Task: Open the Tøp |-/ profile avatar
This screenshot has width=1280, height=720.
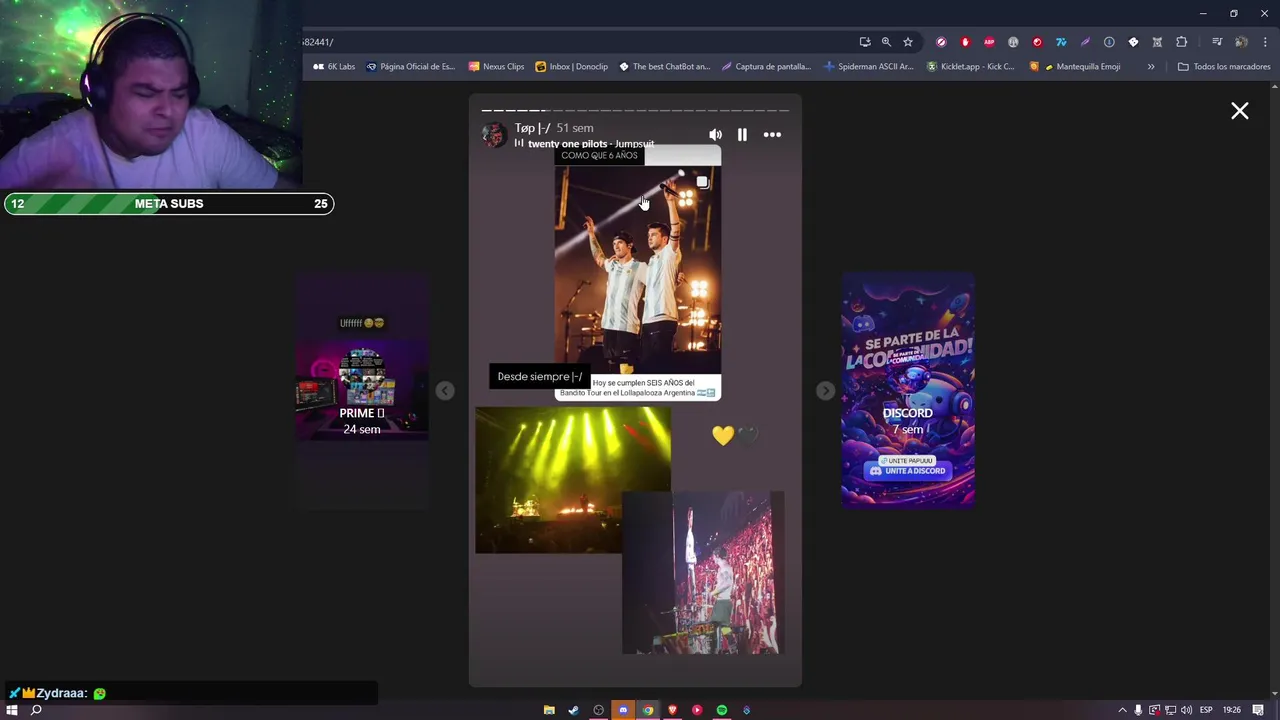Action: tap(494, 135)
